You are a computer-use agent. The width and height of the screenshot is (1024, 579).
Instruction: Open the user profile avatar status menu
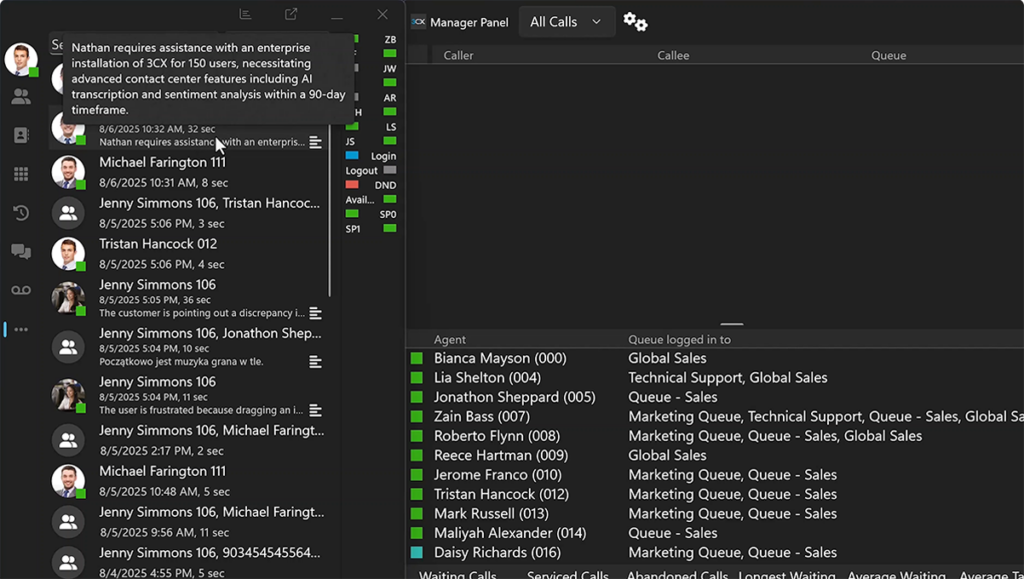(x=21, y=59)
